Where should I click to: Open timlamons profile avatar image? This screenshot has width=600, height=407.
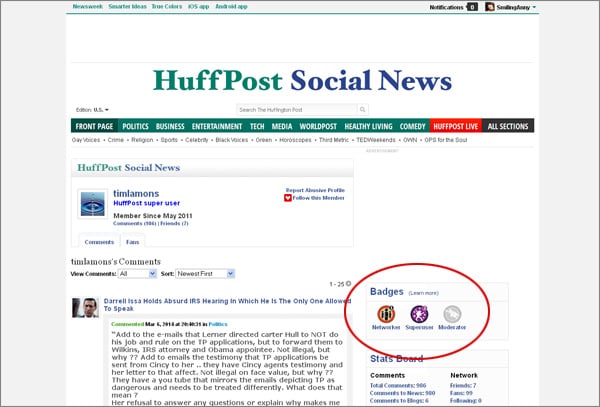pos(93,204)
